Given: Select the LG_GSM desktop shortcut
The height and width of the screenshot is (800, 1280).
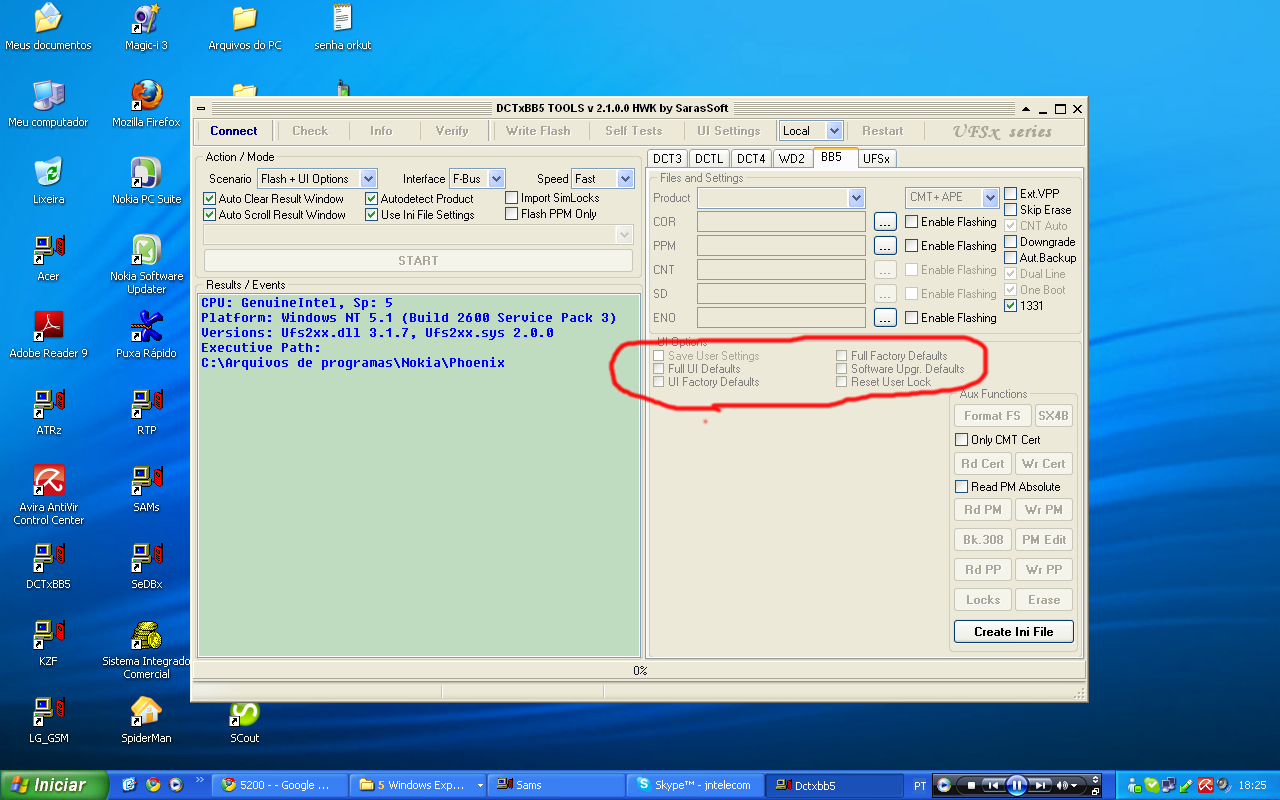Looking at the screenshot, I should 48,720.
